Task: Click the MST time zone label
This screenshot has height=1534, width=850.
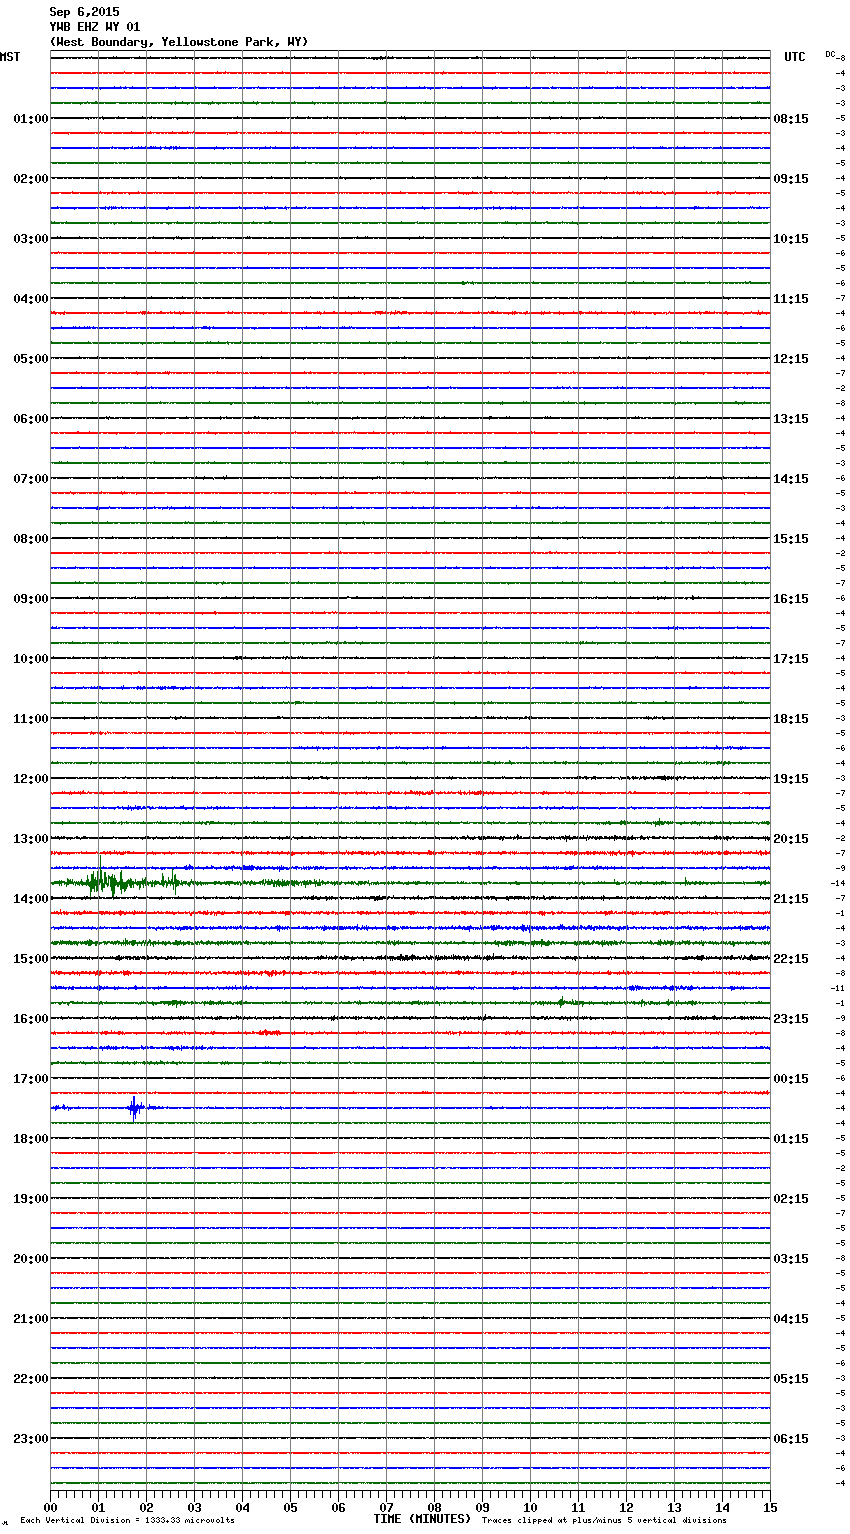Action: pos(10,57)
